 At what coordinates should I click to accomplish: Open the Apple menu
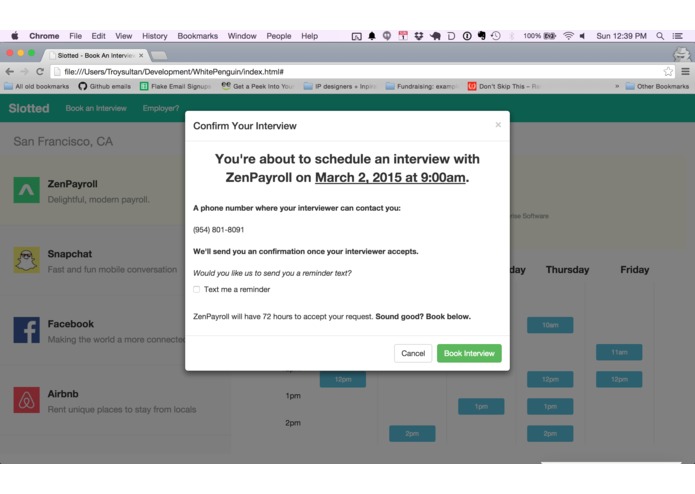(15, 36)
